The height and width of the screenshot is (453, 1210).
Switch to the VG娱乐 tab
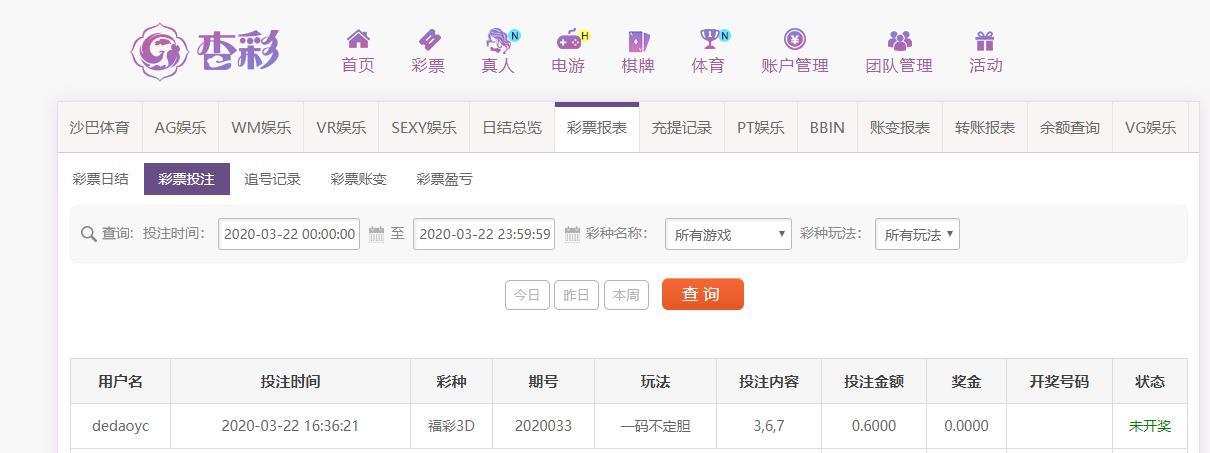(1150, 128)
